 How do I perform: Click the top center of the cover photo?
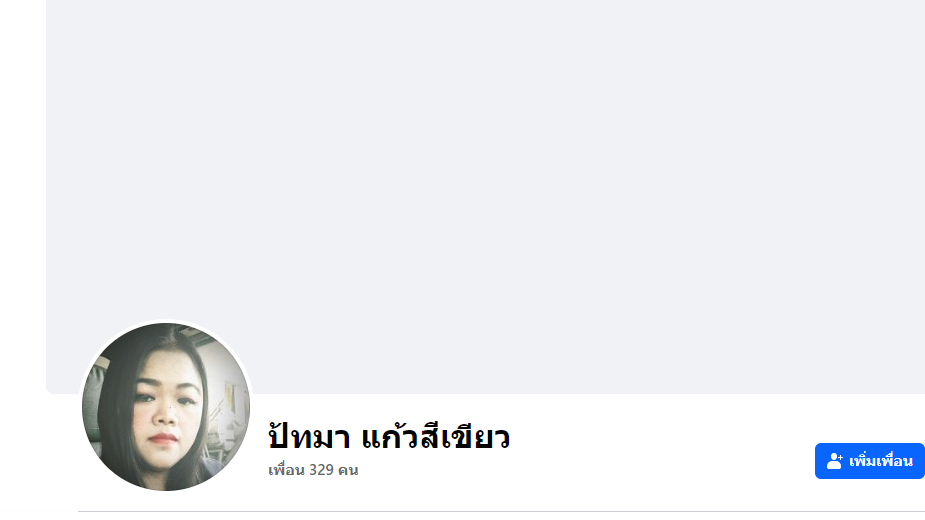click(486, 12)
